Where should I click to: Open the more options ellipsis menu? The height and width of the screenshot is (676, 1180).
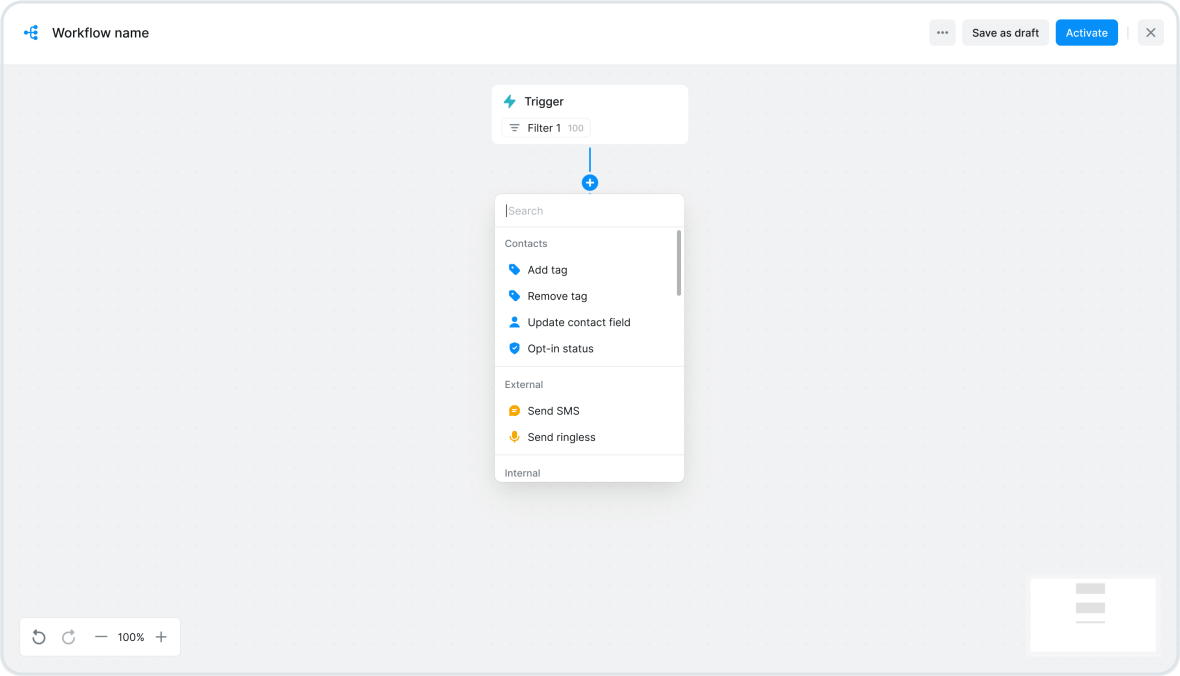(941, 32)
